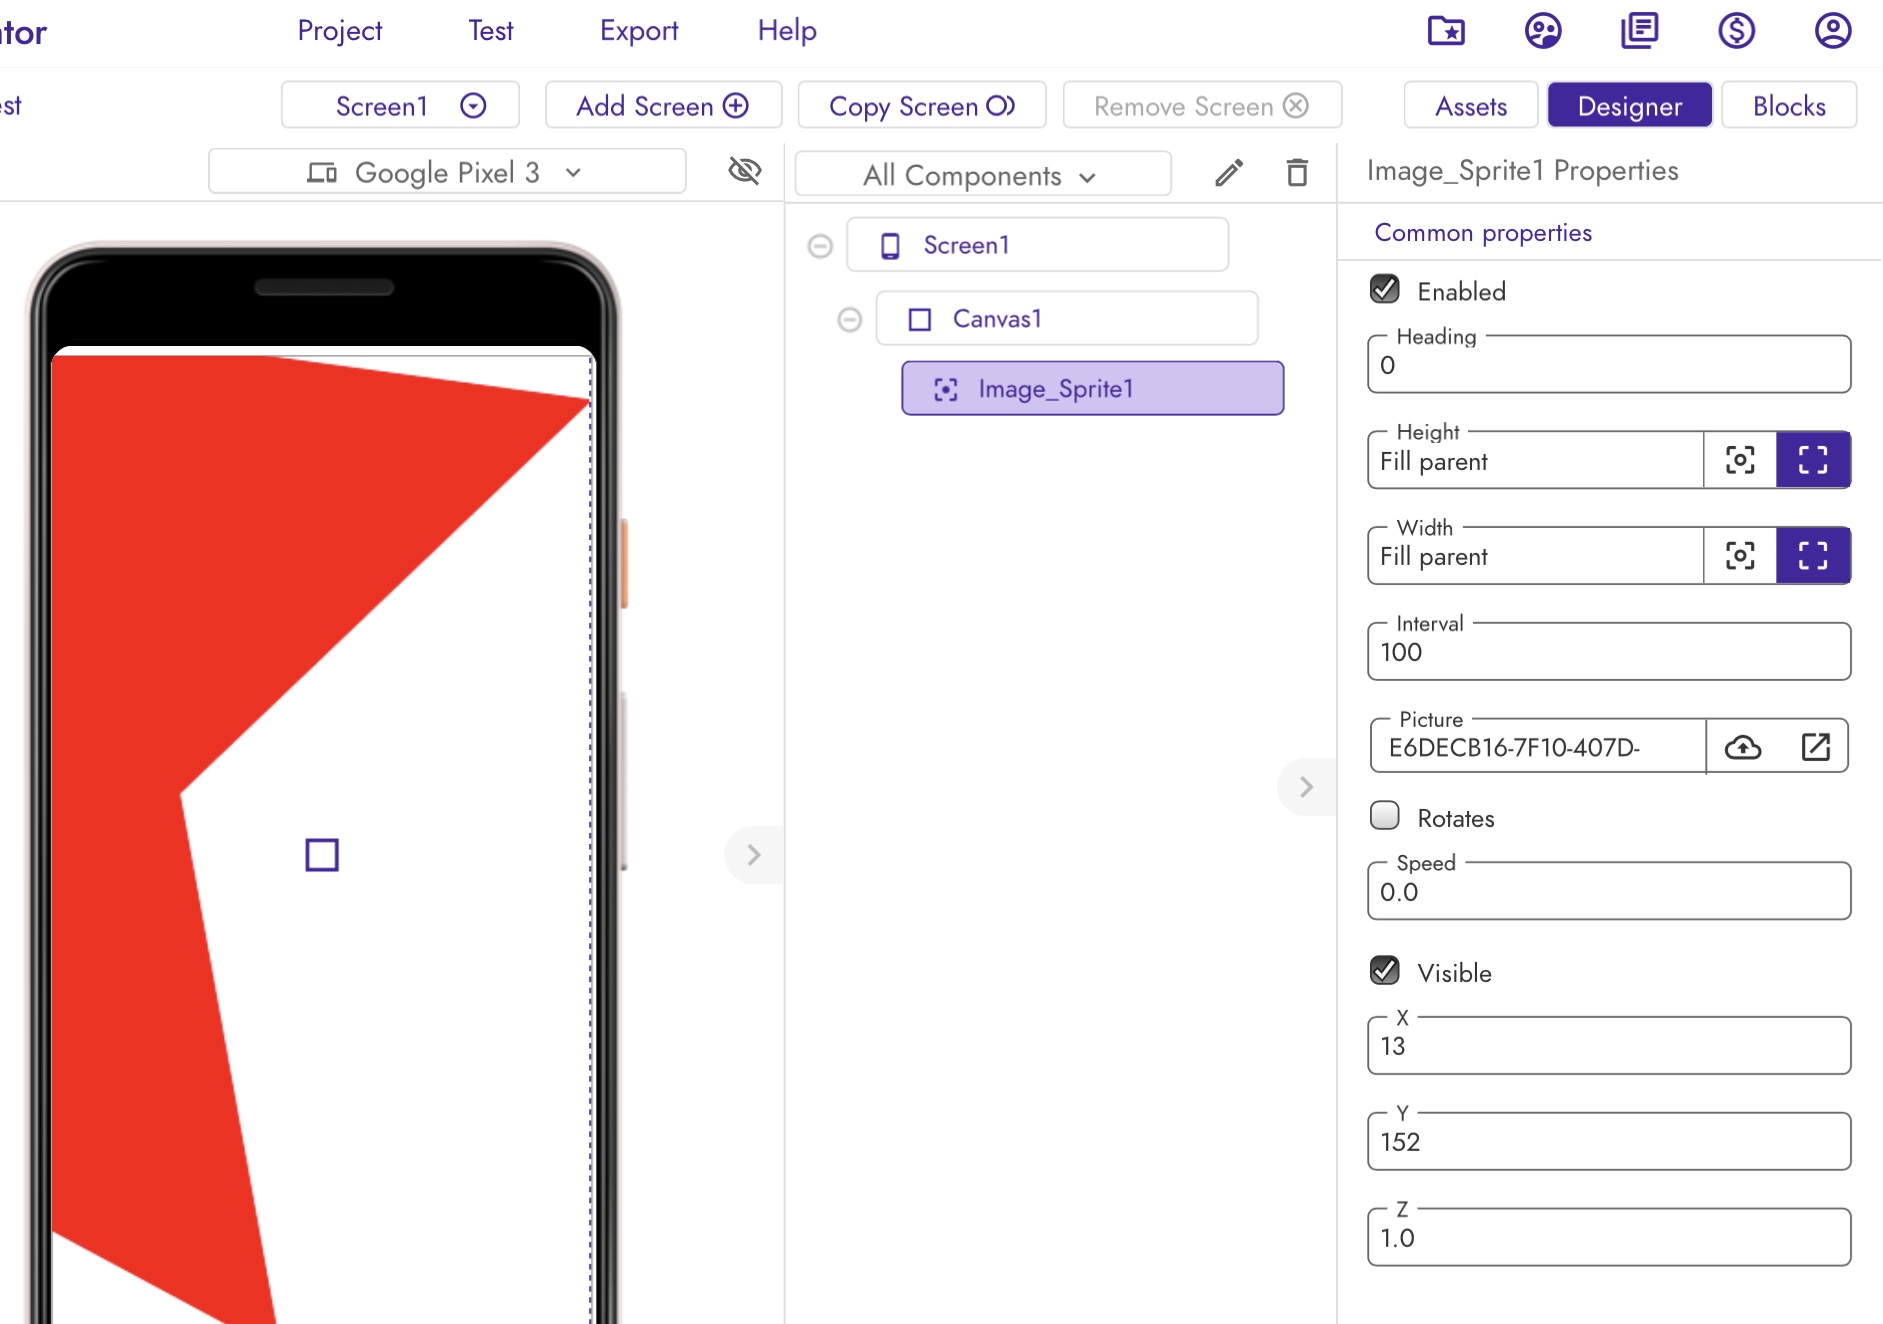Open the community palette icon
The image size is (1883, 1324).
coord(1543,31)
